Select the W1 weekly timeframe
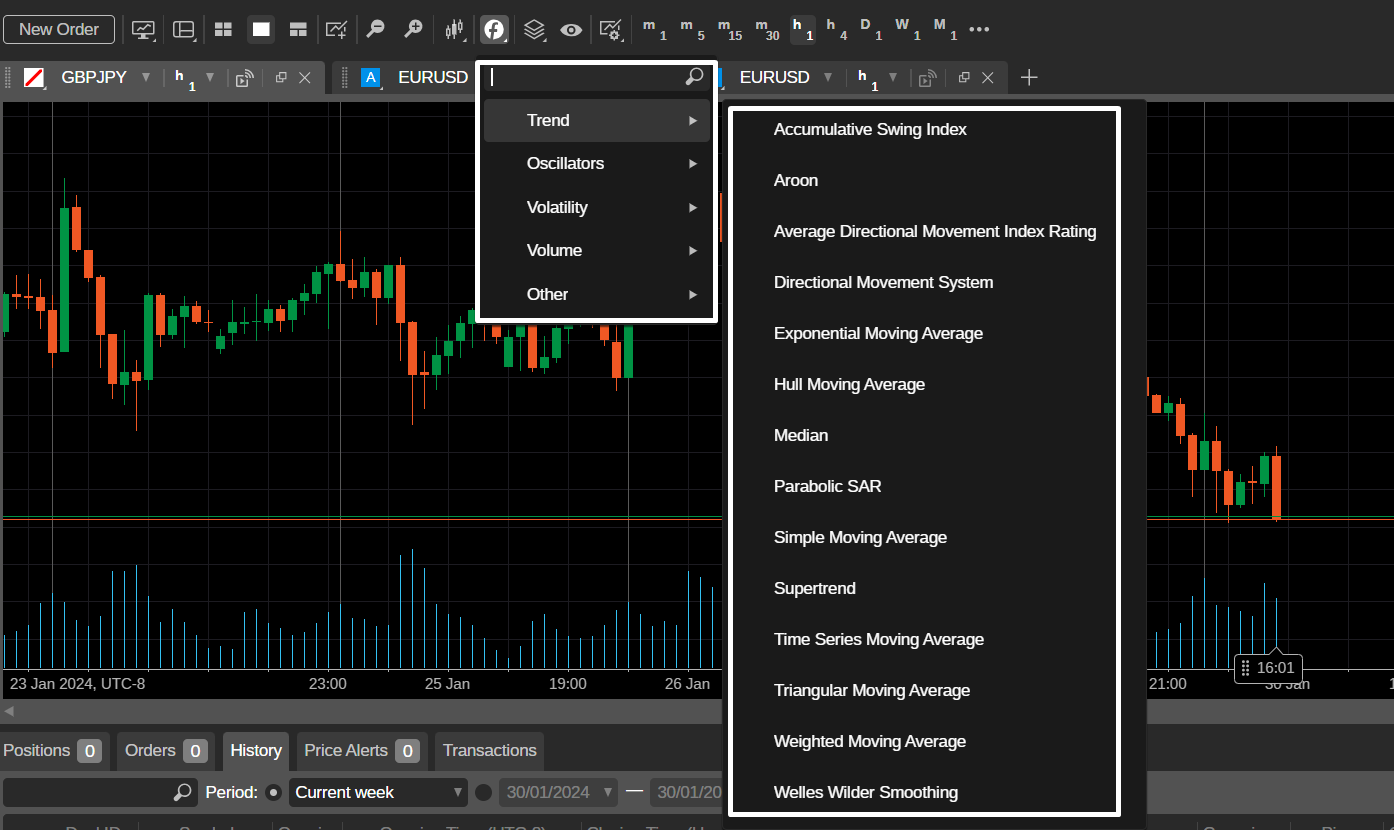This screenshot has width=1394, height=830. tap(908, 29)
